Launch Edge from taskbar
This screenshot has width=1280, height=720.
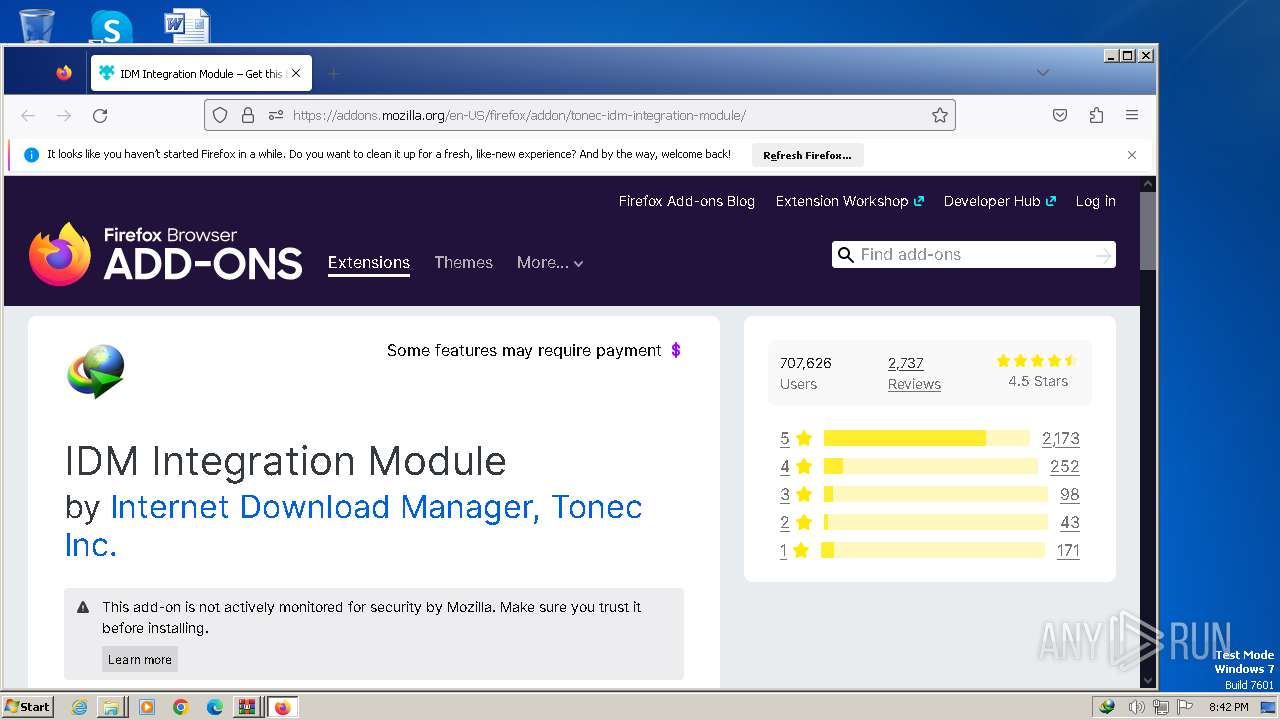click(215, 707)
